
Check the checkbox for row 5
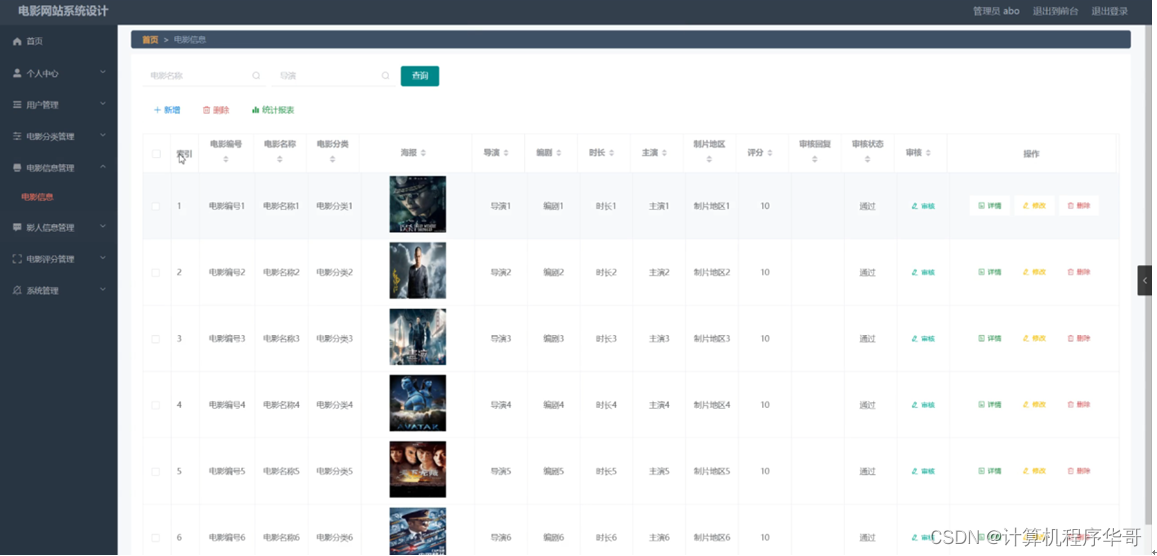click(156, 471)
